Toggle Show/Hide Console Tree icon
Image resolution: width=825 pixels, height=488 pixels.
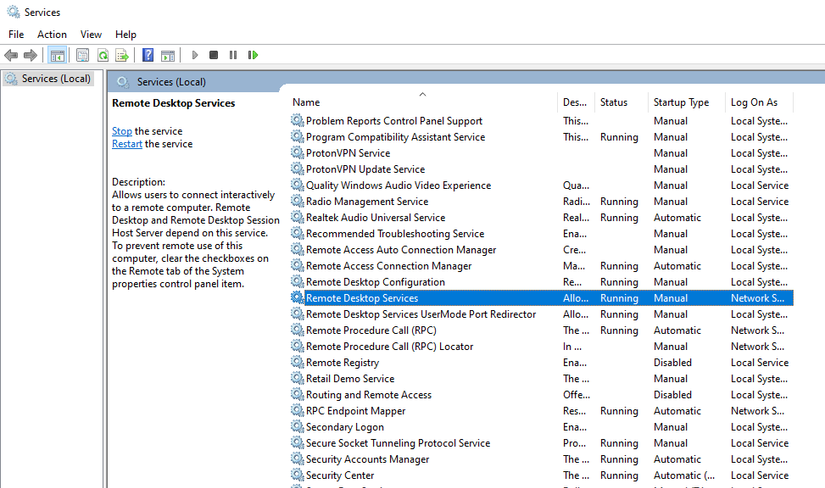click(x=57, y=55)
